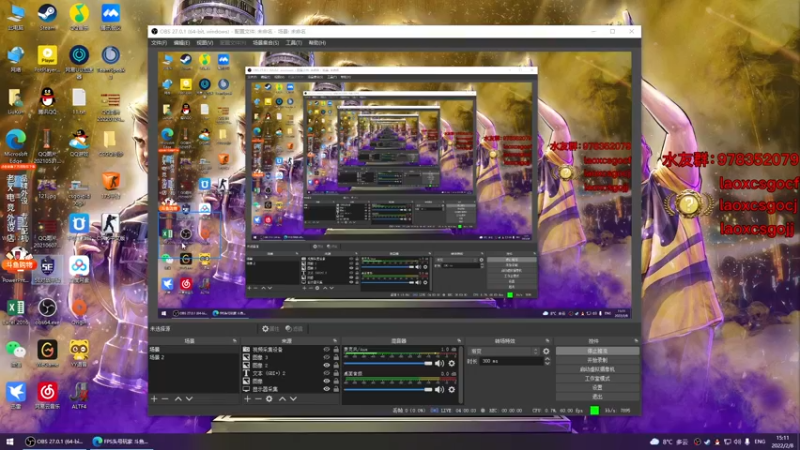The image size is (800, 450).
Task: Lock the 图像 3 source
Action: tap(336, 358)
